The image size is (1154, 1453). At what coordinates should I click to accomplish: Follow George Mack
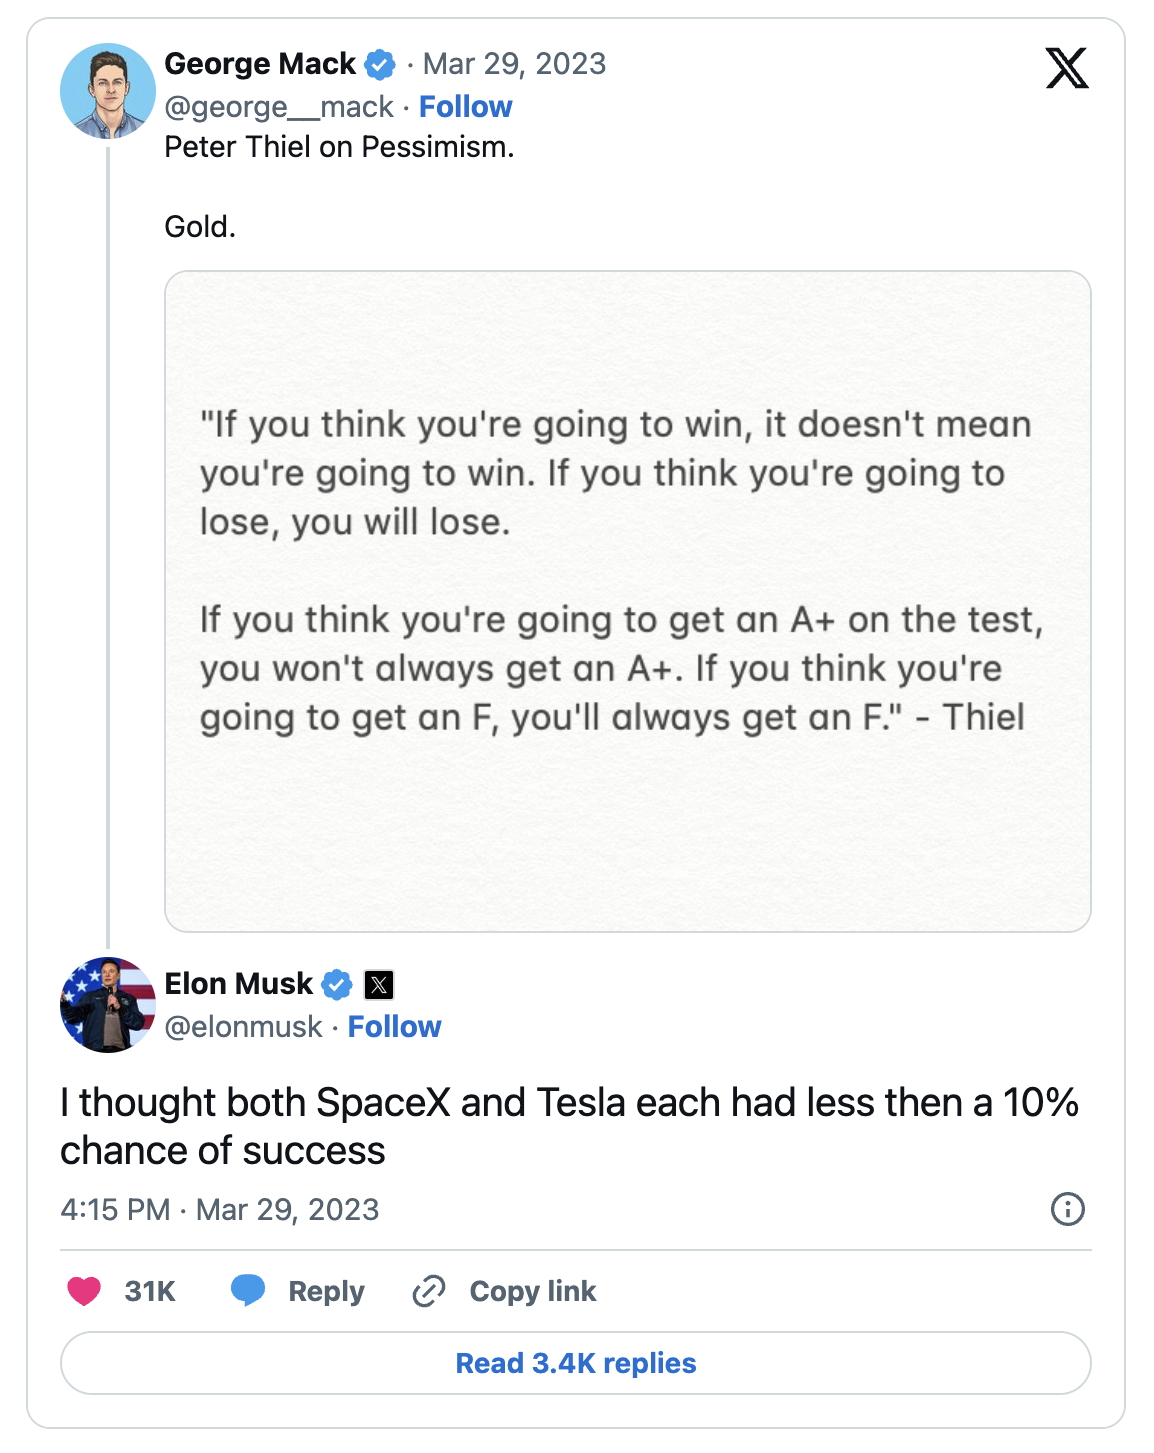point(465,107)
